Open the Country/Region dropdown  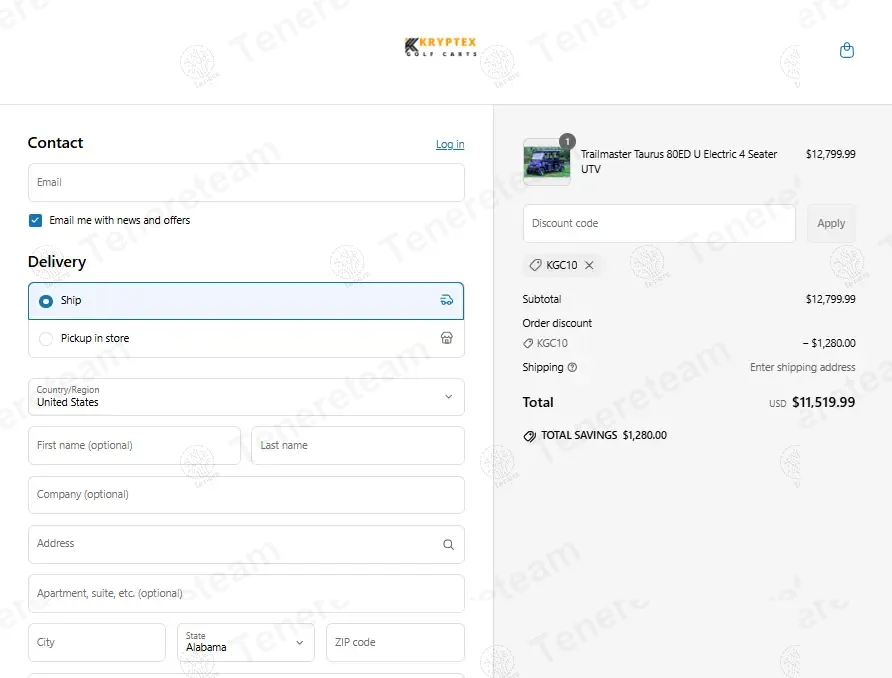coord(246,397)
